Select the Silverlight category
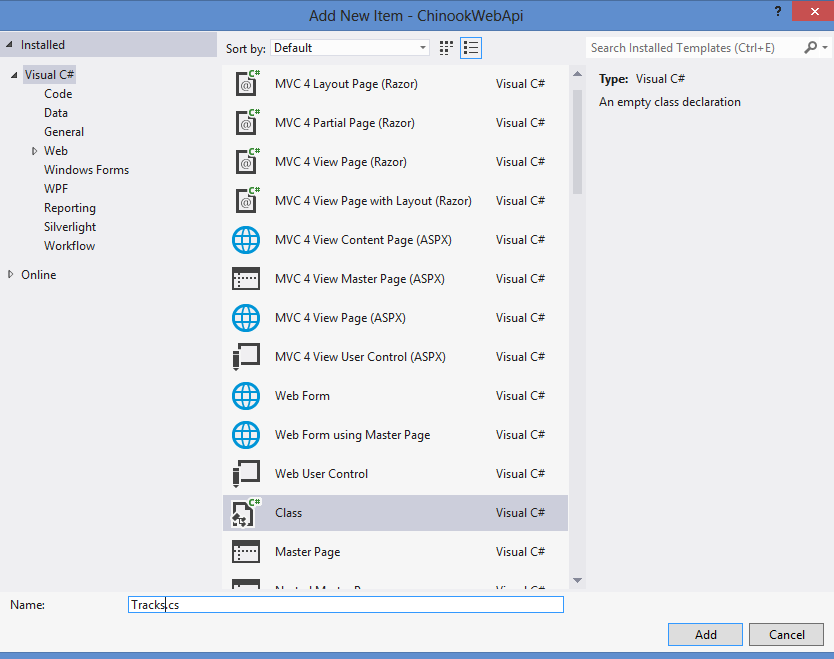Viewport: 834px width, 659px height. pos(70,227)
